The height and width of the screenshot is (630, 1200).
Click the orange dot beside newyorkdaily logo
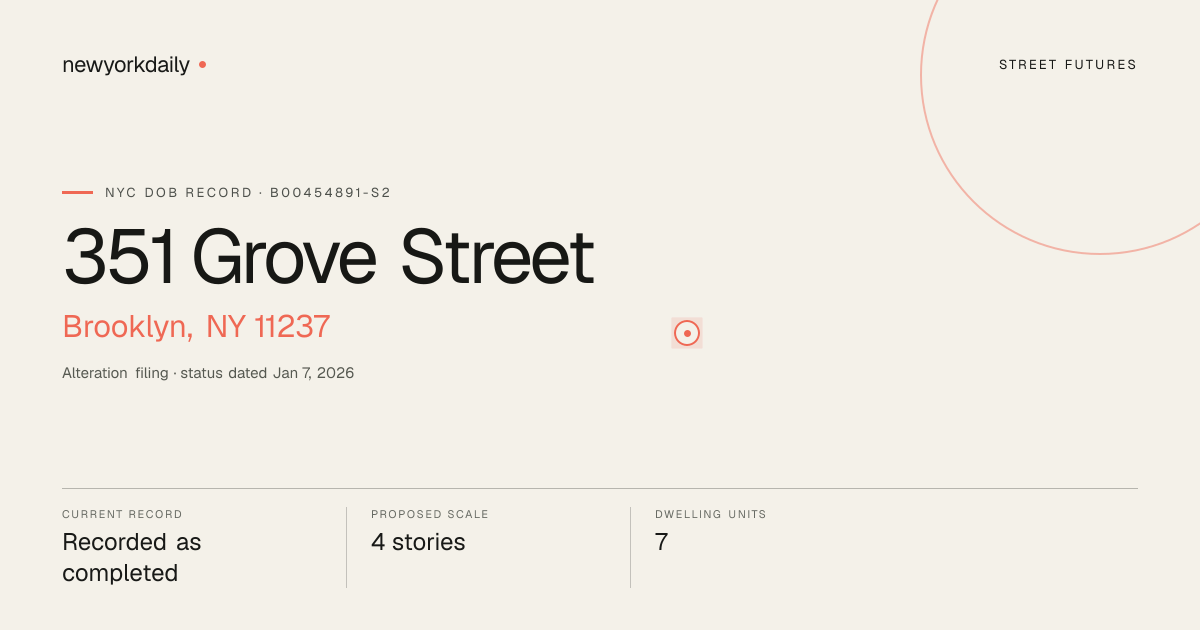tap(202, 64)
